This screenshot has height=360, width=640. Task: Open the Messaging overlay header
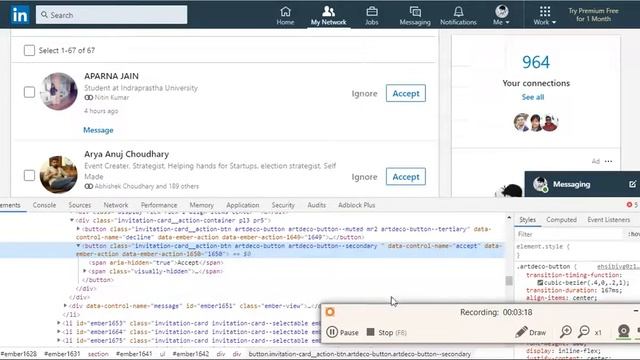click(582, 184)
